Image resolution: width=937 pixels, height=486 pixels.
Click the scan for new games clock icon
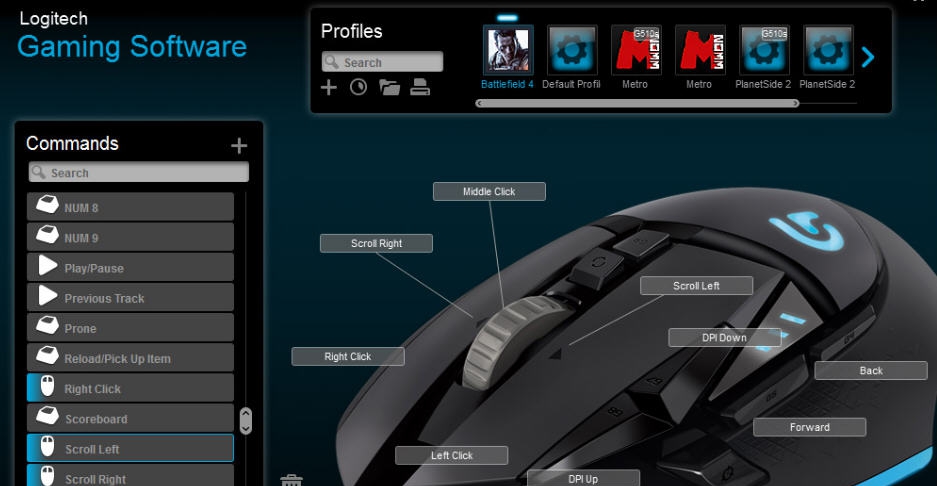point(359,87)
